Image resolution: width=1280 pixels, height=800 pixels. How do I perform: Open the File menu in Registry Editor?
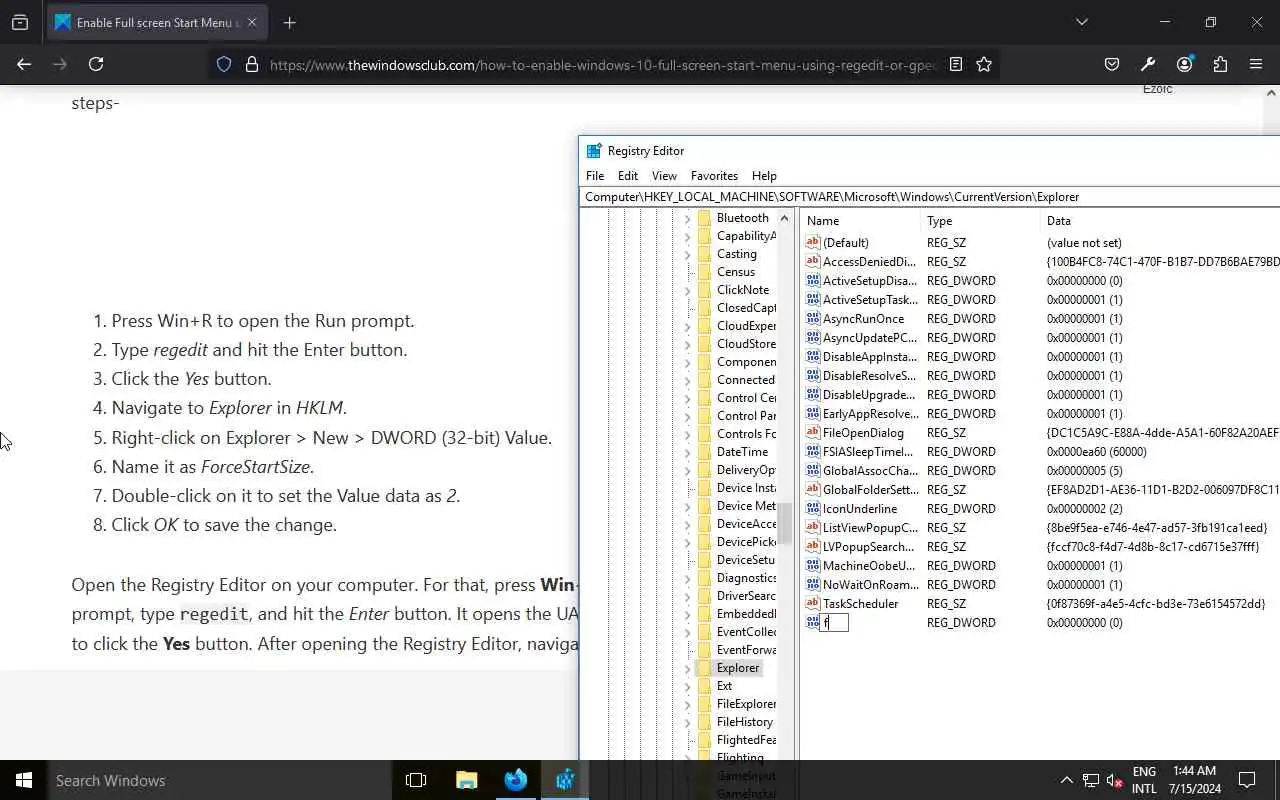(x=595, y=175)
